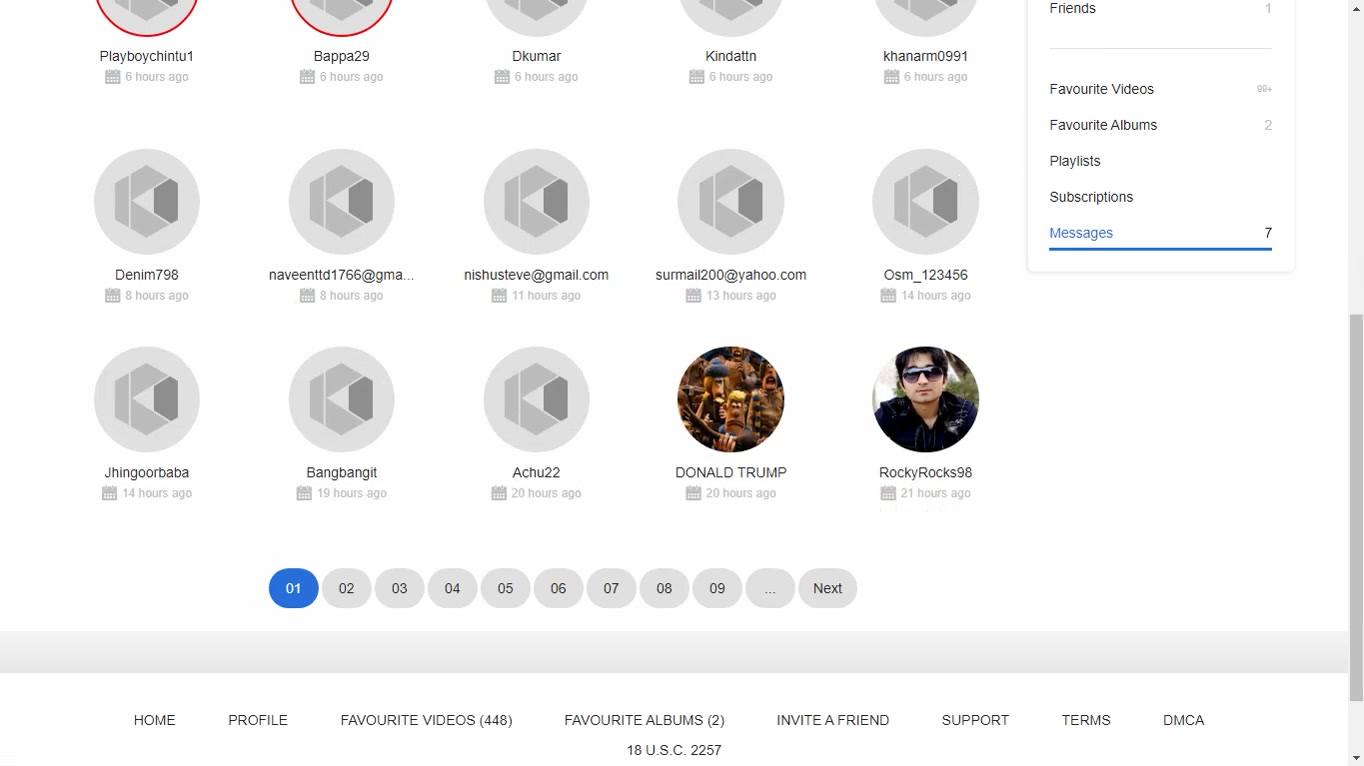This screenshot has width=1364, height=766.
Task: Click the avatar above surmail200@yahoo.com
Action: click(731, 202)
